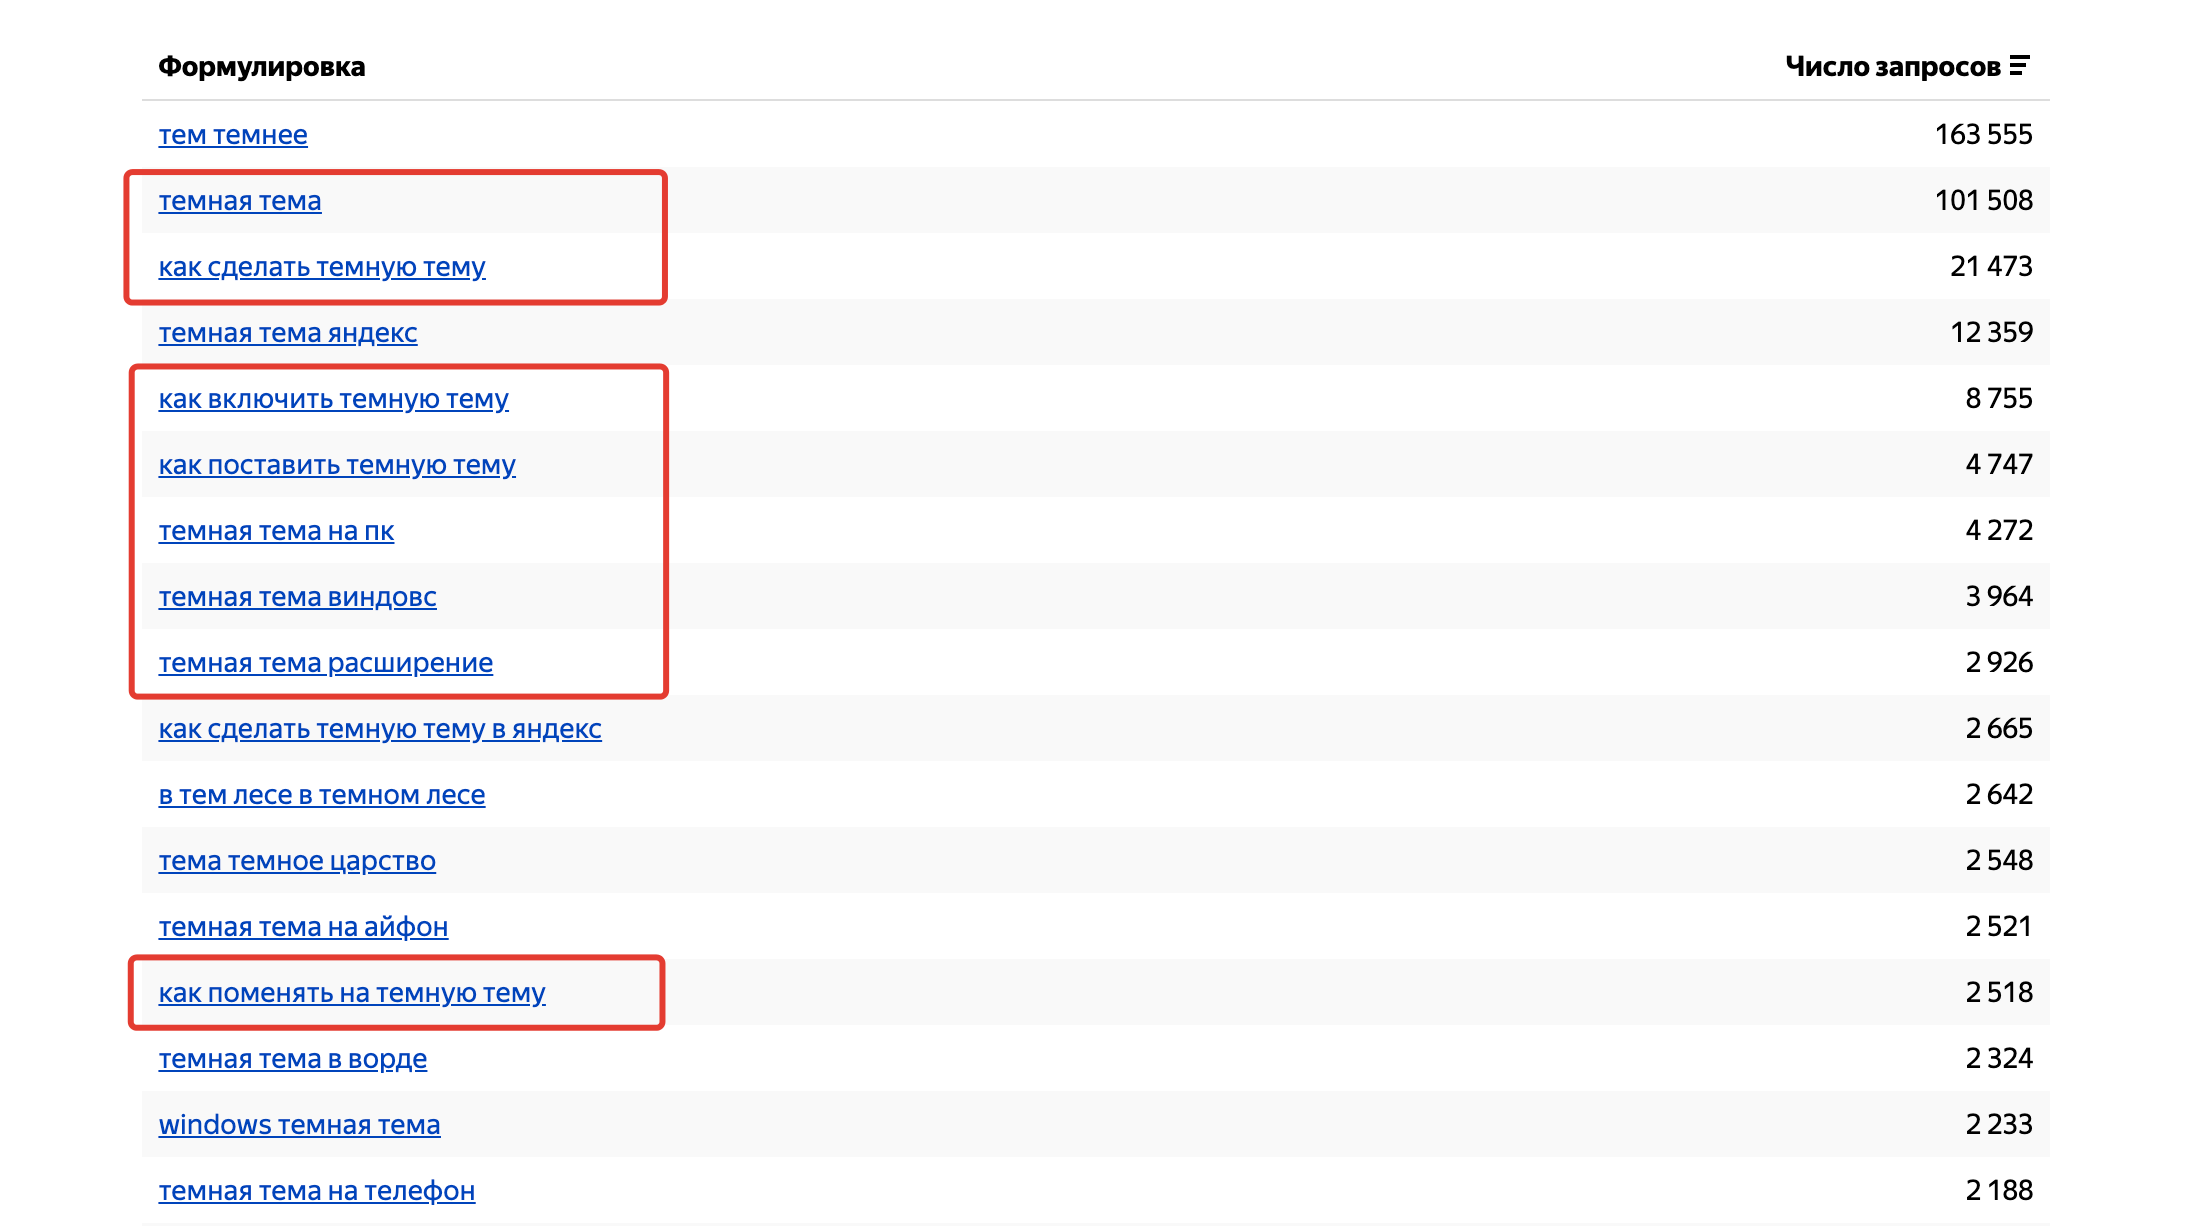Open 'как поменять на темную тему' link
Screen dimensions: 2202x1226
[x=352, y=993]
